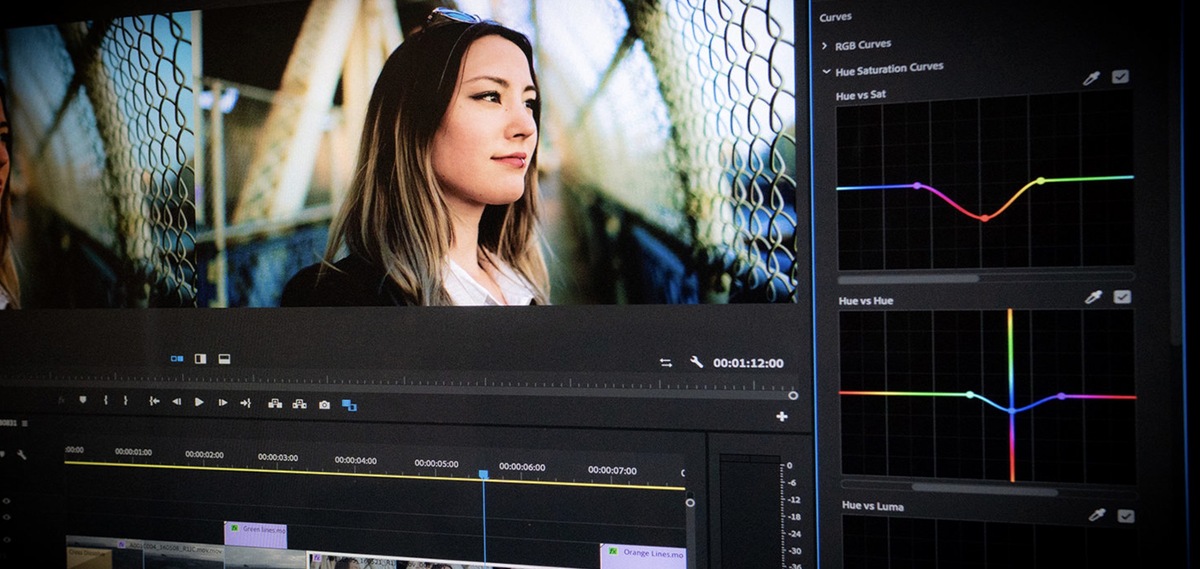The width and height of the screenshot is (1200, 569).
Task: Open timeline wrench display settings
Action: pyautogui.click(x=21, y=454)
